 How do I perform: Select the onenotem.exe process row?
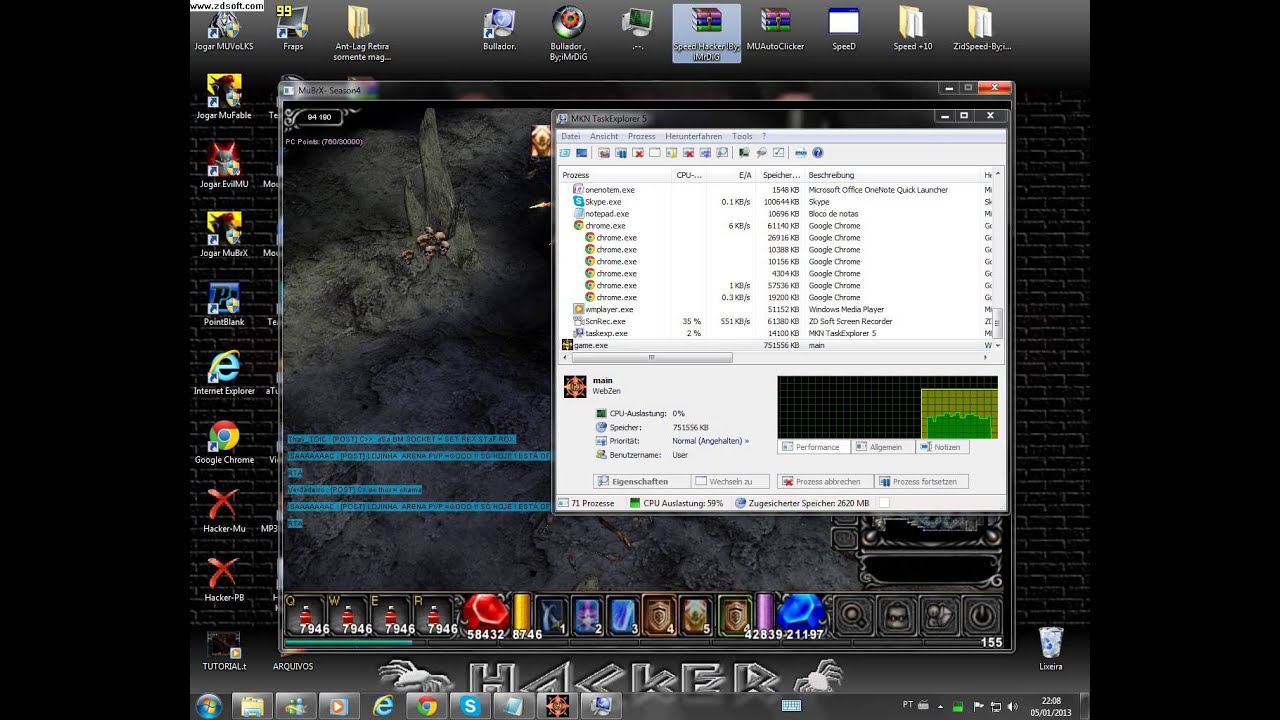(776, 190)
